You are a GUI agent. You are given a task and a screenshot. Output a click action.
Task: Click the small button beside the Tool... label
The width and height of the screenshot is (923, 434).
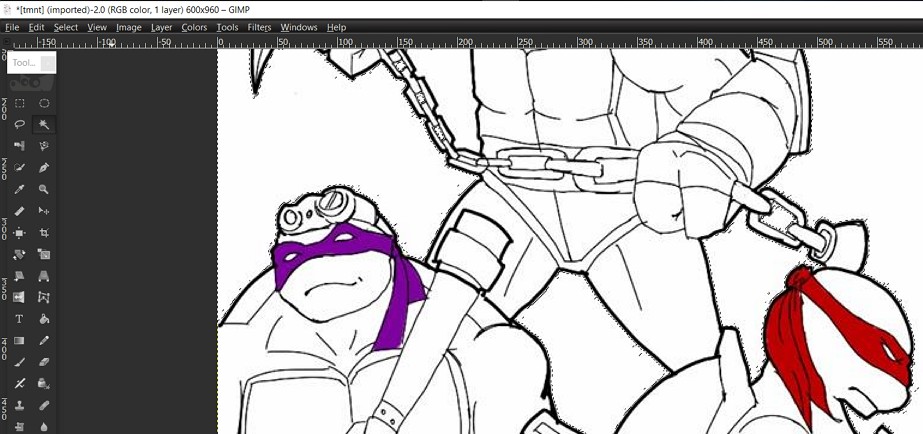click(48, 63)
